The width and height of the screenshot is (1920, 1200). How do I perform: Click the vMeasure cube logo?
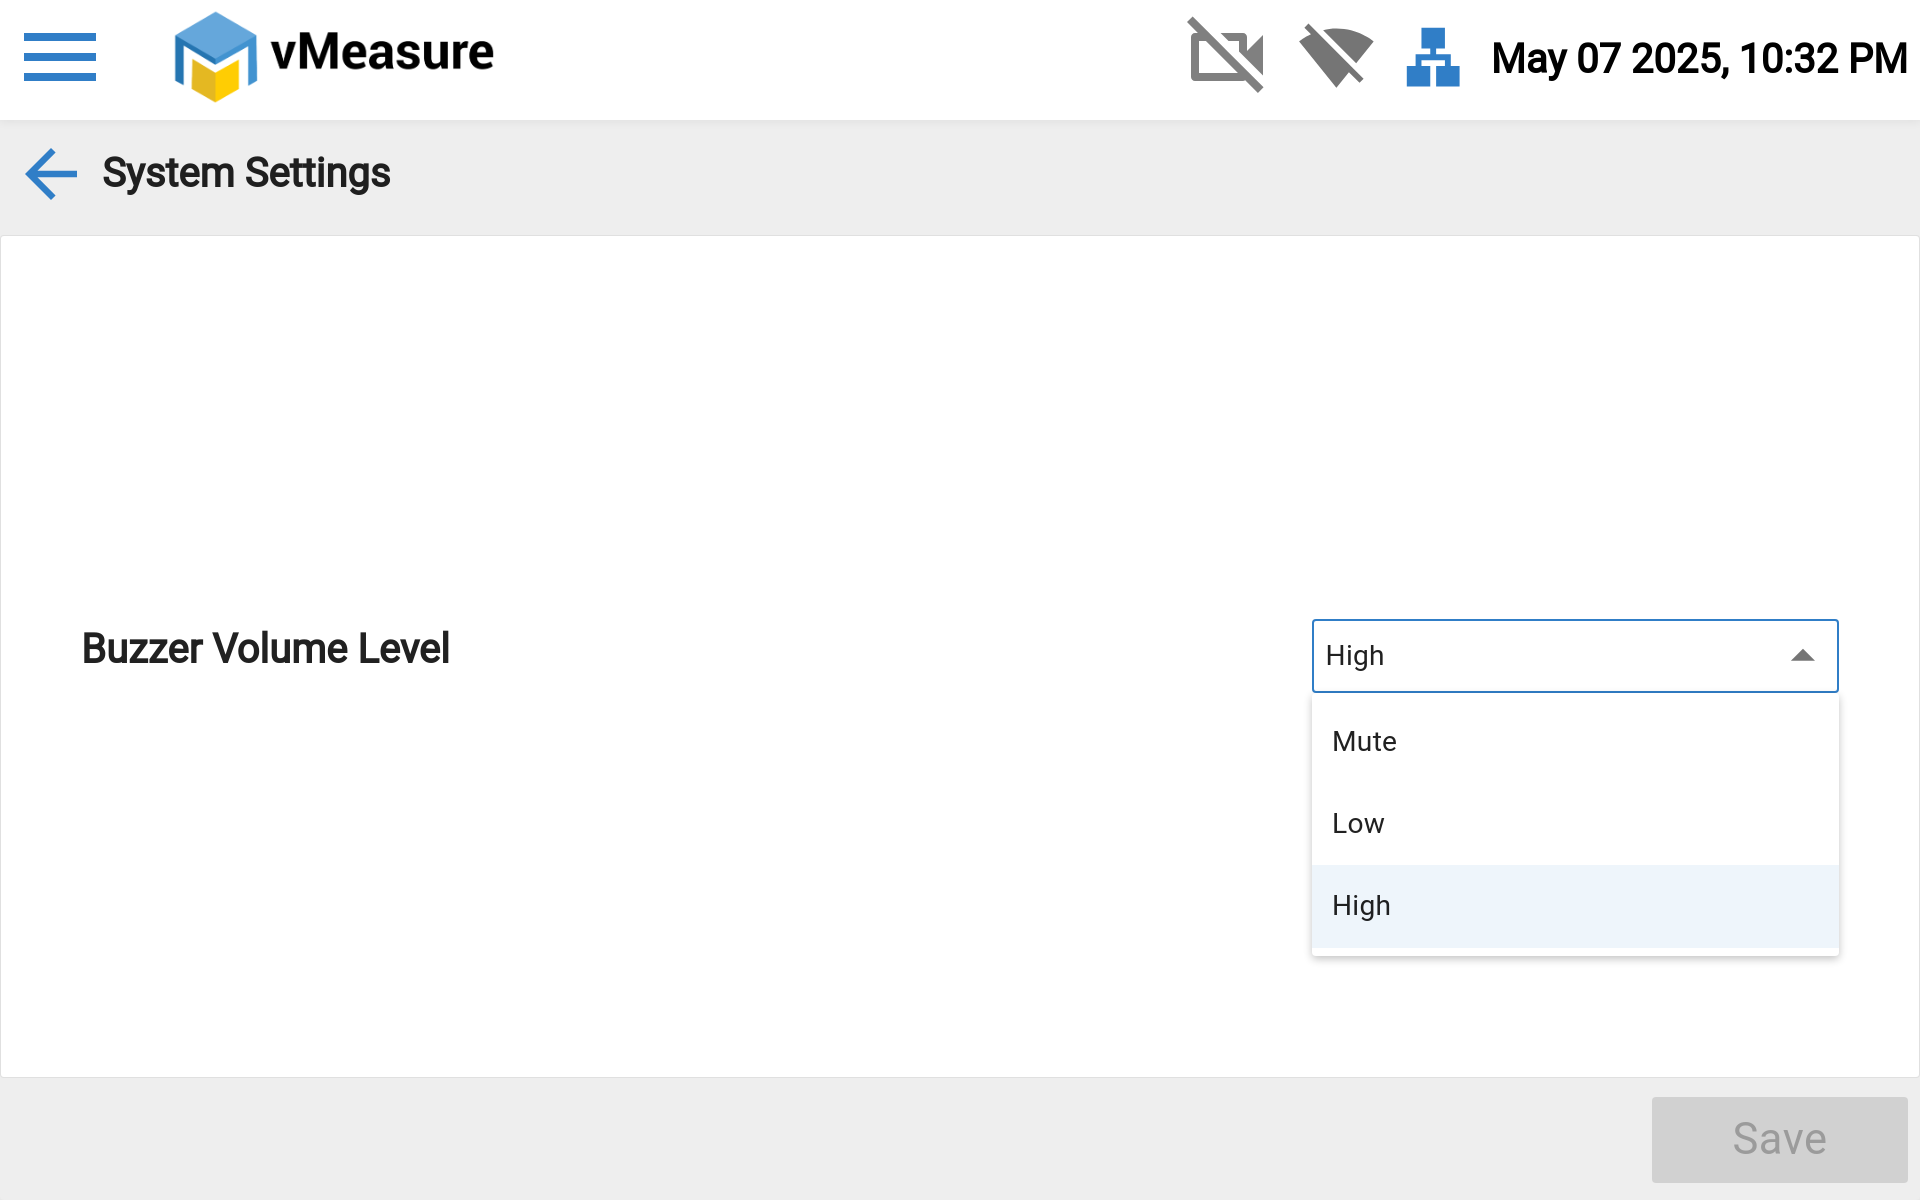(215, 57)
